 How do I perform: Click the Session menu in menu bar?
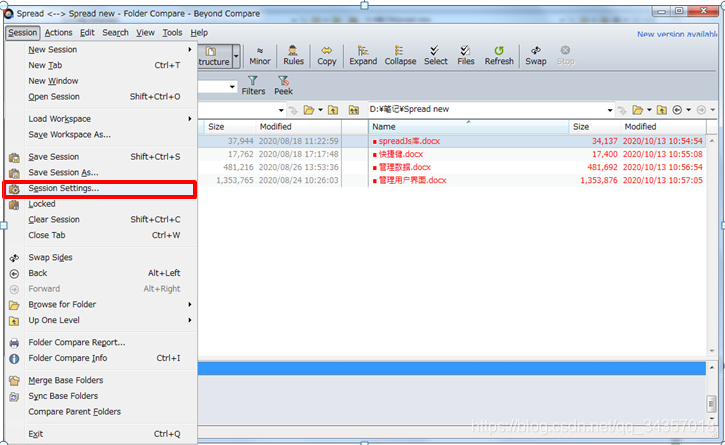coord(23,33)
